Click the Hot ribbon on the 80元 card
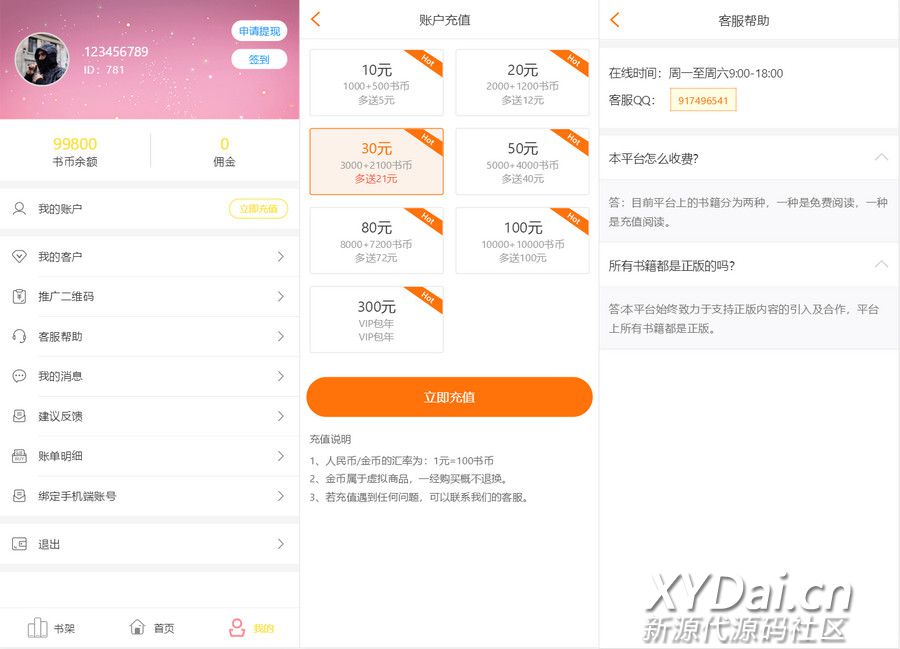This screenshot has height=649, width=900. (427, 219)
